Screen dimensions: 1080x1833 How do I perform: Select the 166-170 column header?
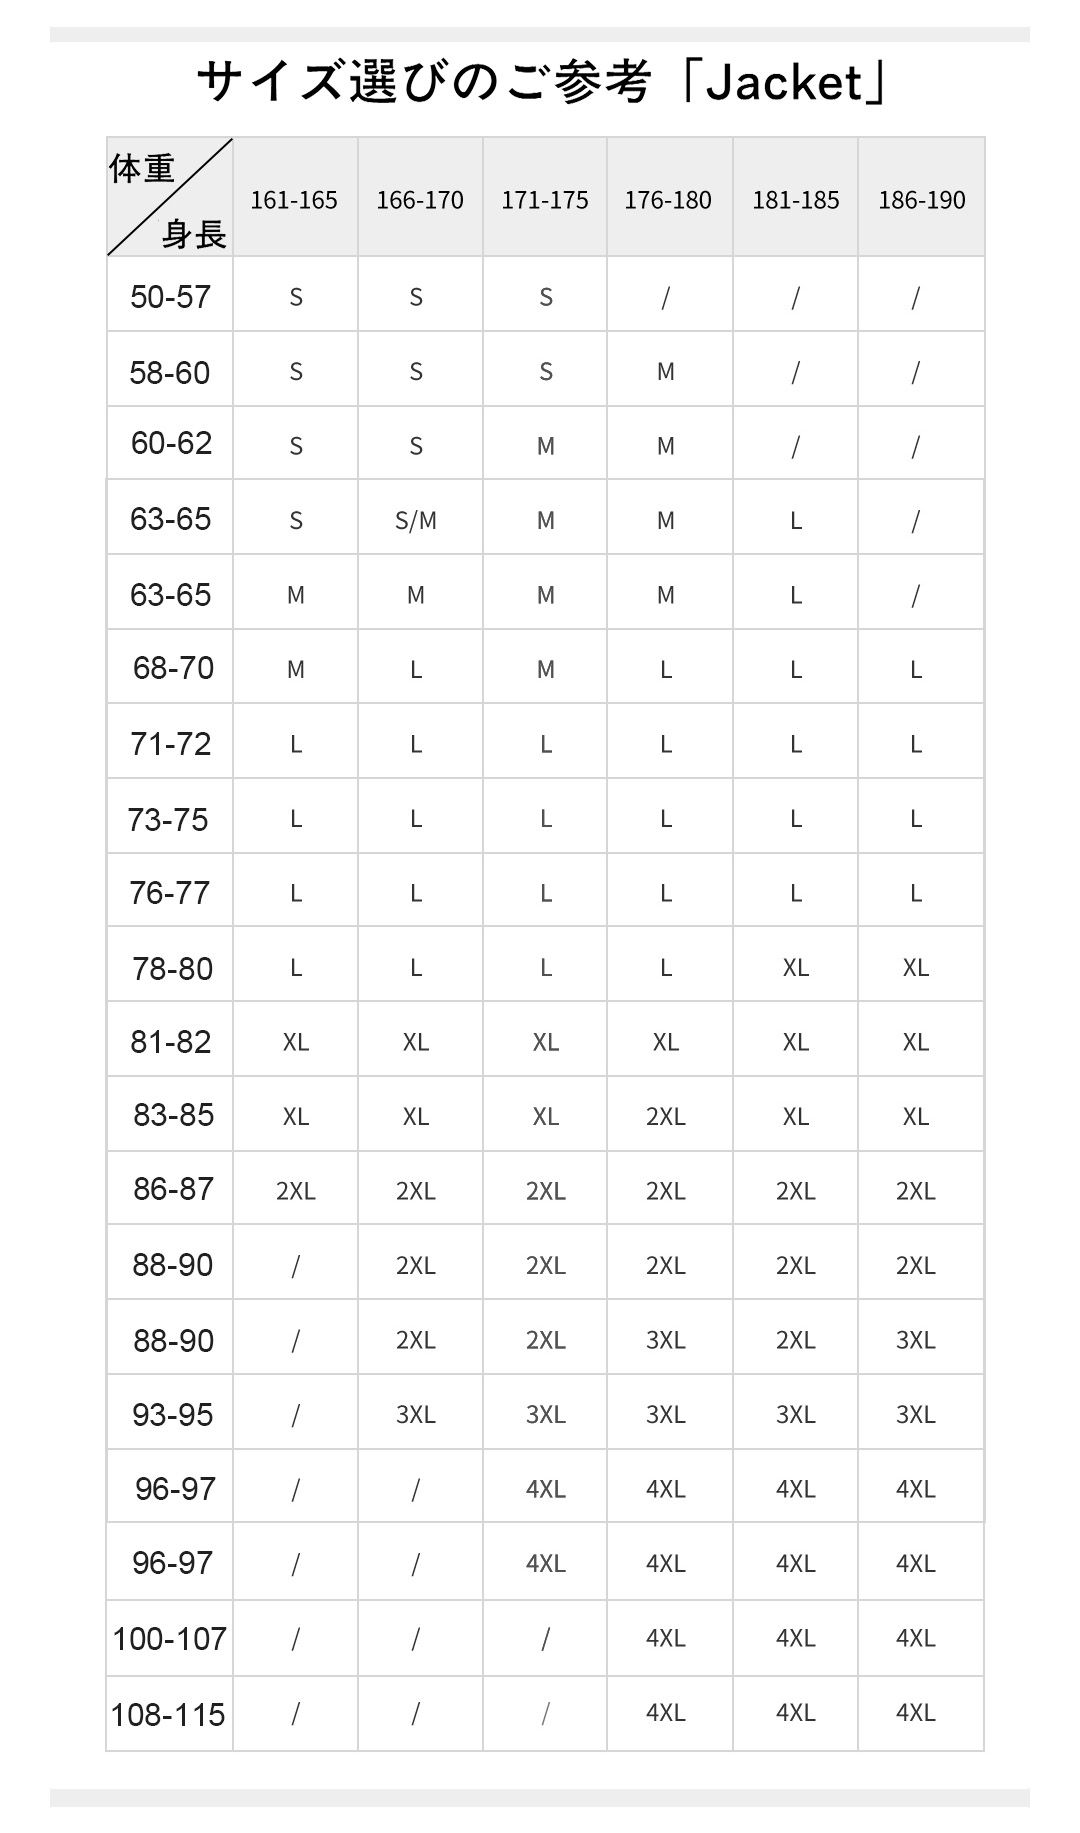tap(420, 200)
